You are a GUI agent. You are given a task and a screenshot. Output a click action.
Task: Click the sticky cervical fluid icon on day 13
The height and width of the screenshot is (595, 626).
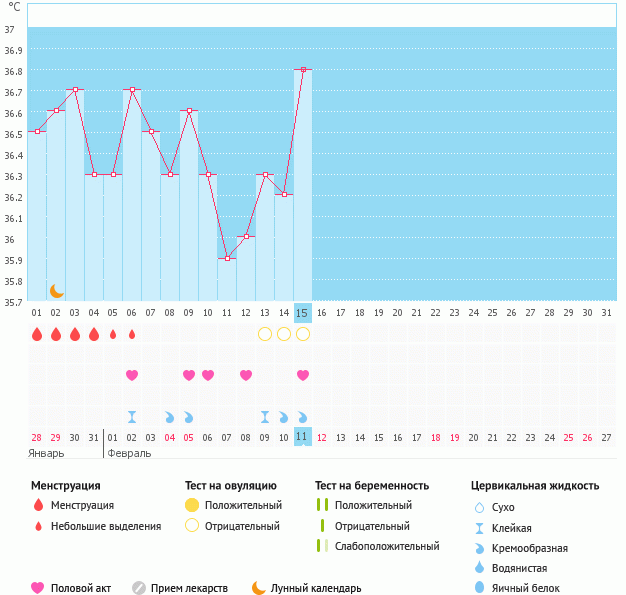click(265, 417)
